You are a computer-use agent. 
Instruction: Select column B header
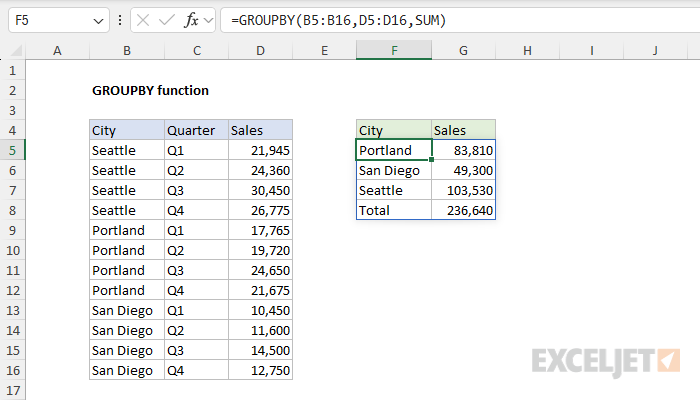pyautogui.click(x=127, y=50)
